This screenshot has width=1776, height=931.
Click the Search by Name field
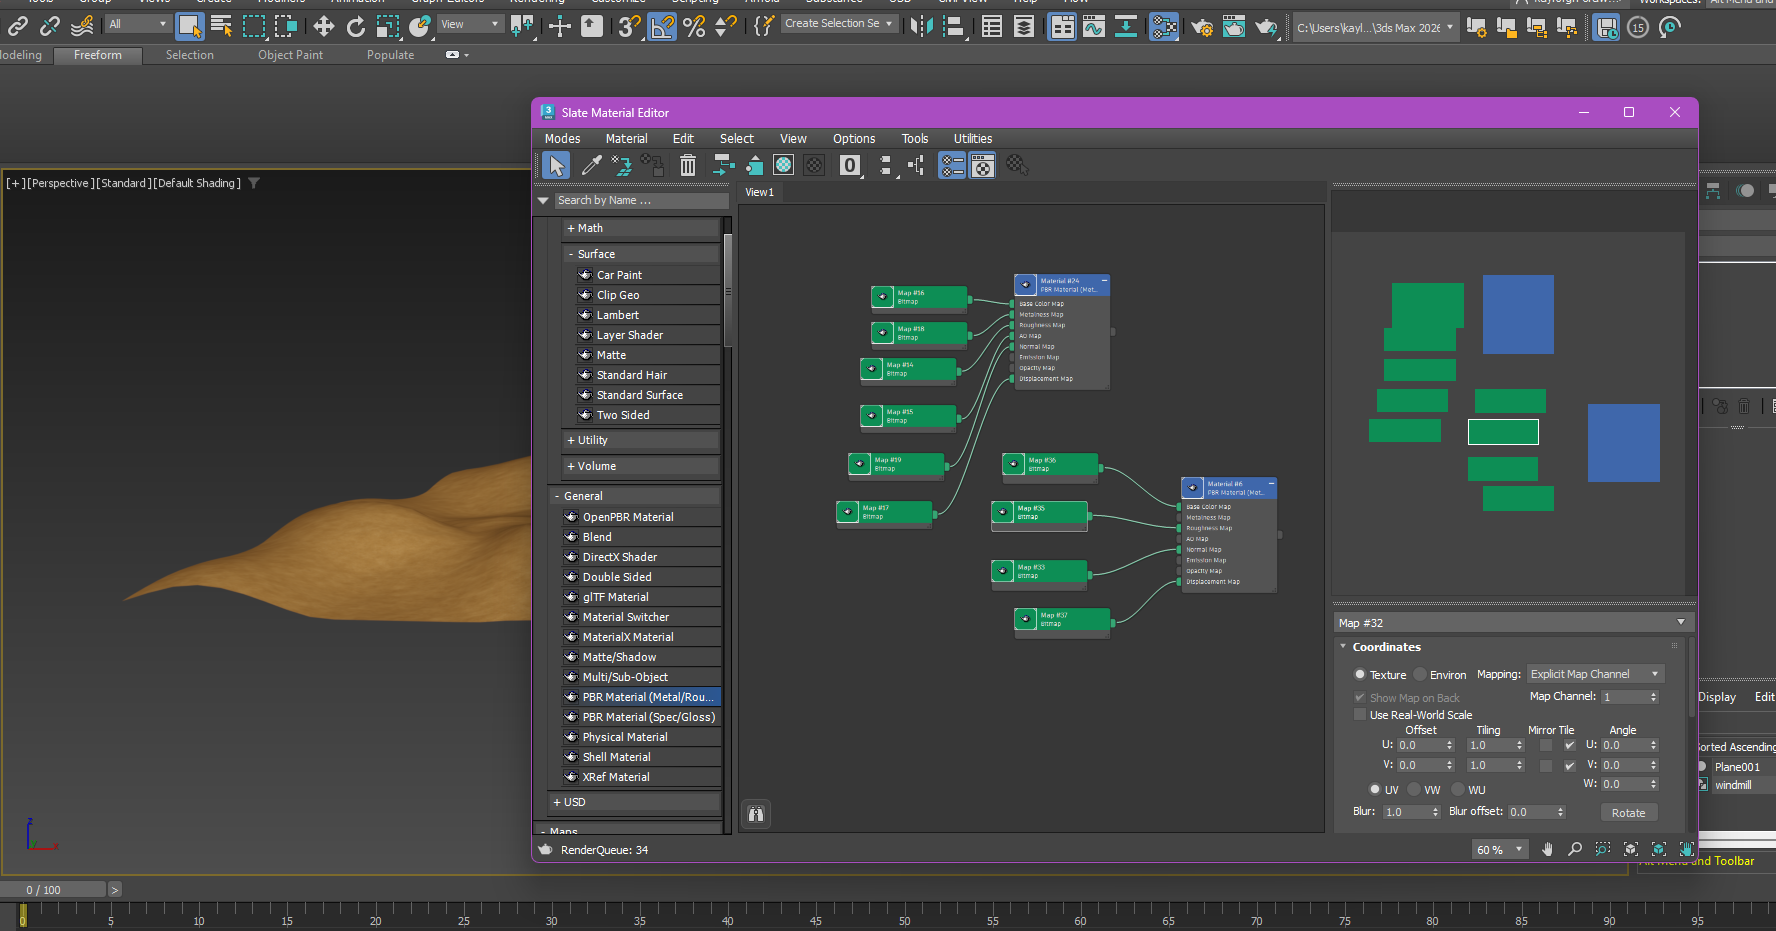[x=640, y=200]
